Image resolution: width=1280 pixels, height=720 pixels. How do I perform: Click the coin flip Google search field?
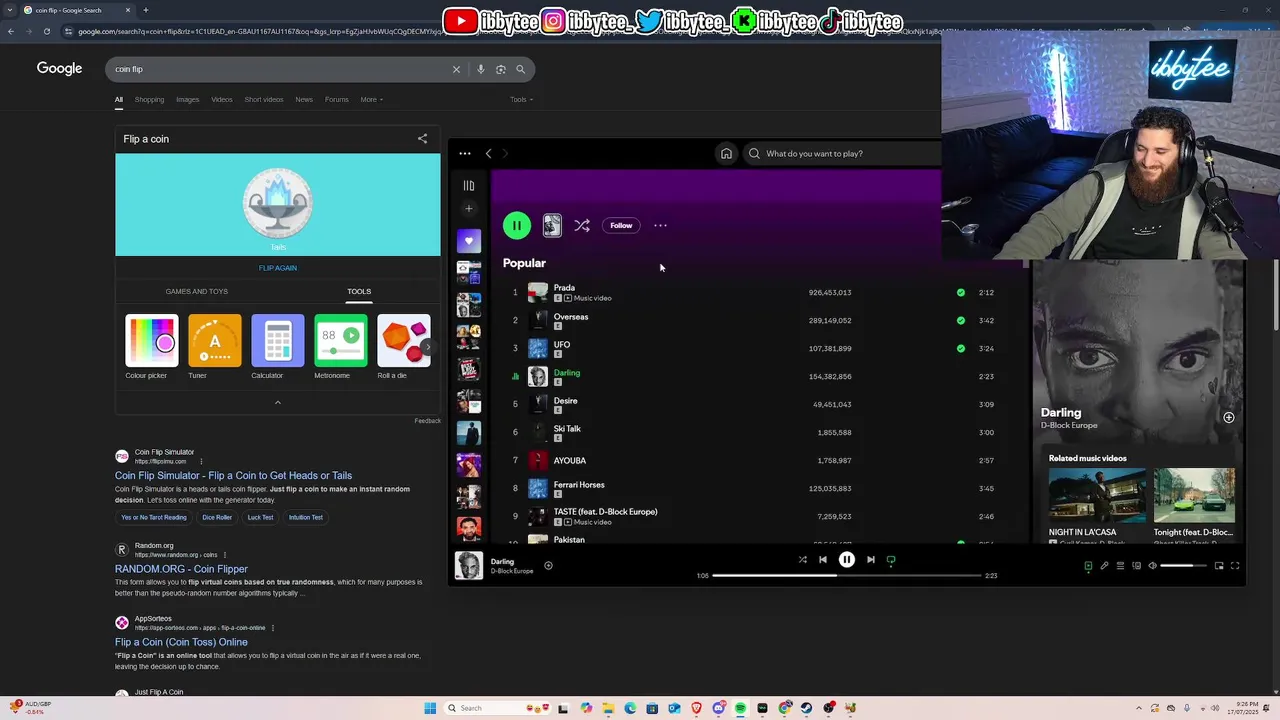(280, 69)
